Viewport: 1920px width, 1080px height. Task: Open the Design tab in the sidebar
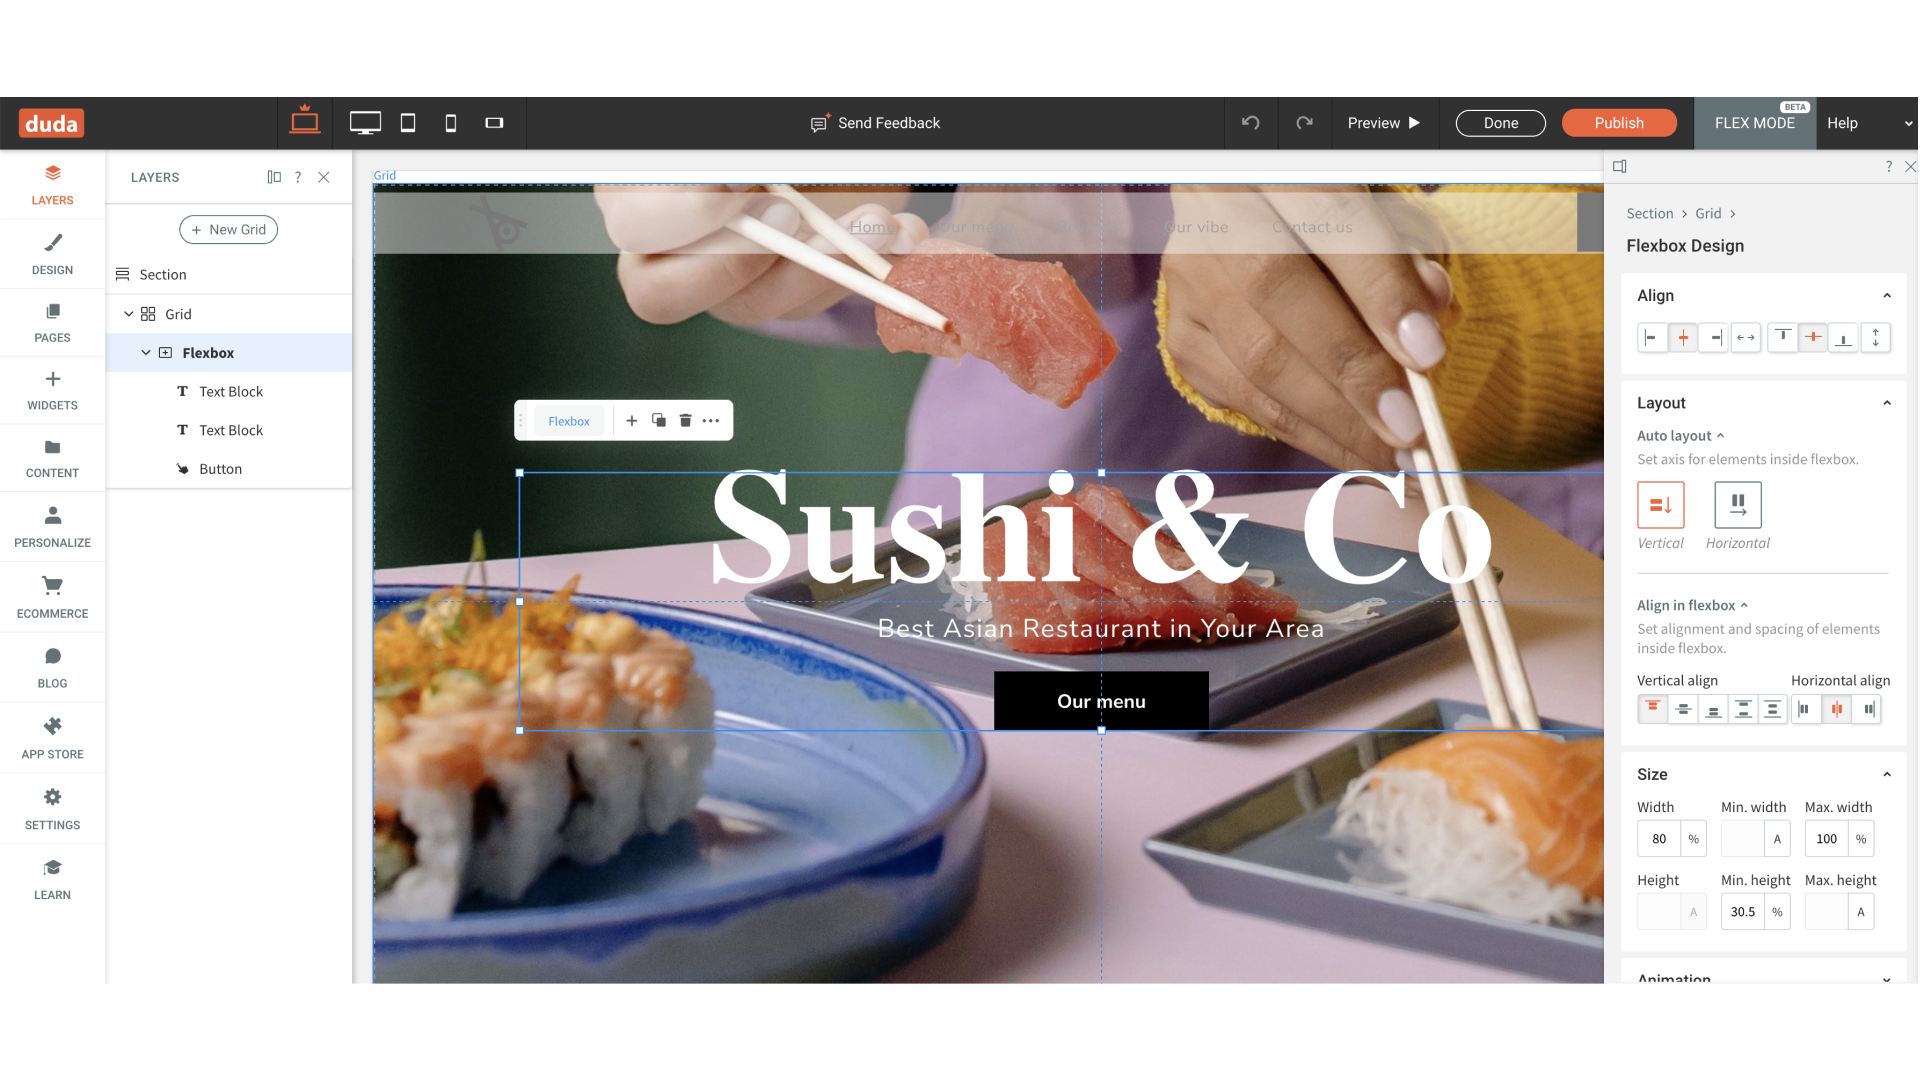52,254
